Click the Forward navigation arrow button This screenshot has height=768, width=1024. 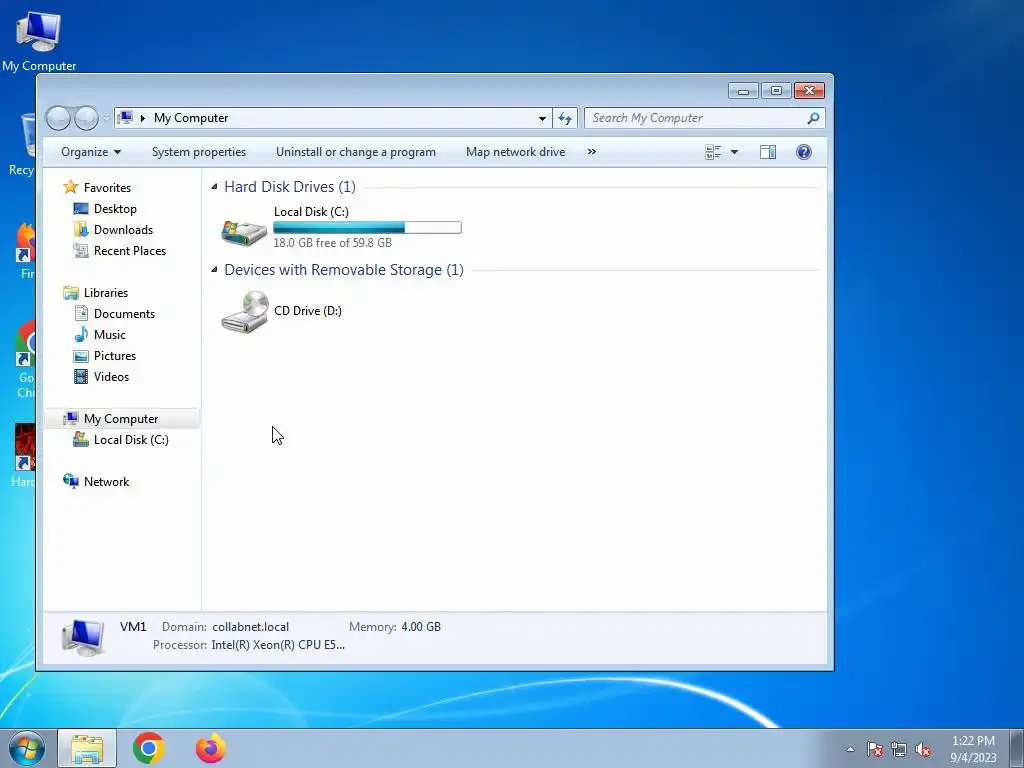(x=86, y=118)
